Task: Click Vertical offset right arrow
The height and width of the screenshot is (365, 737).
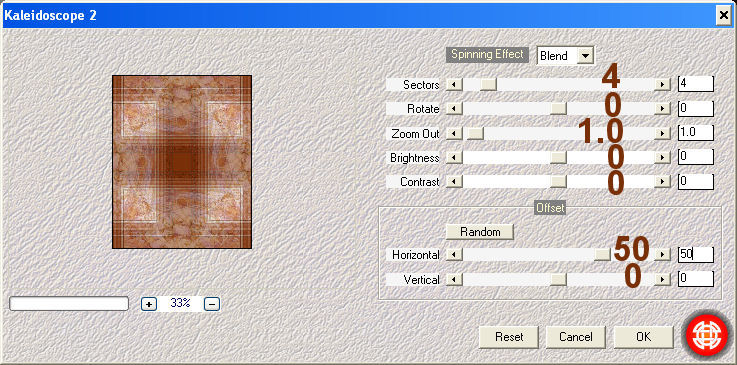Action: point(662,280)
